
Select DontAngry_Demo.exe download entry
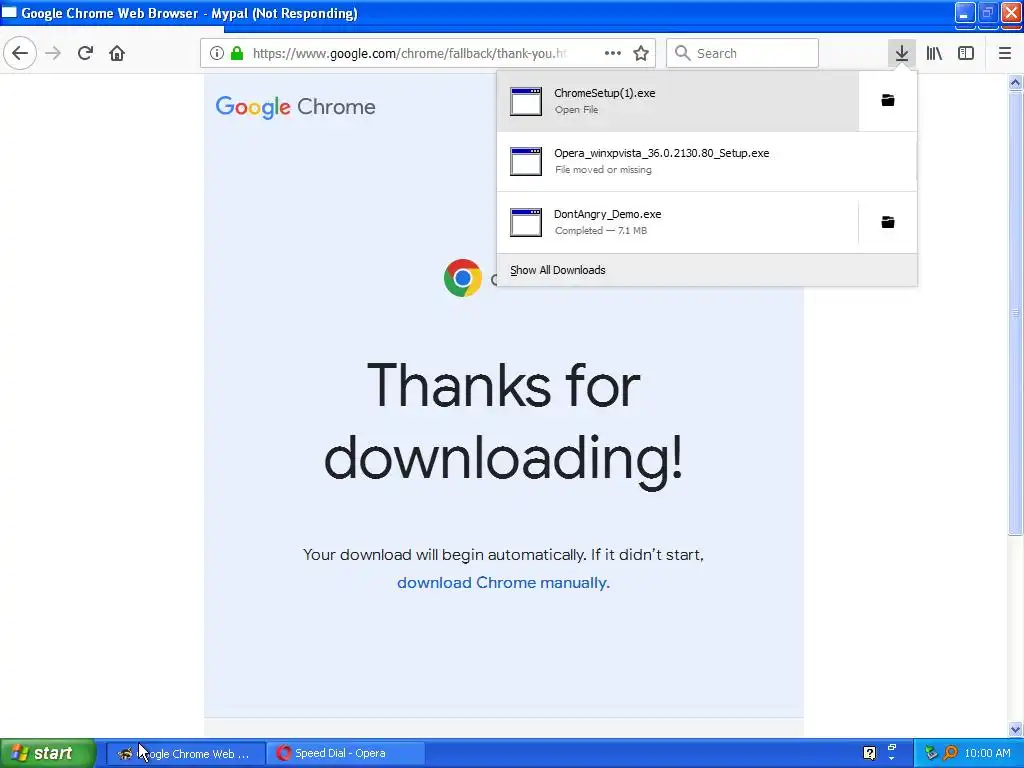tap(678, 222)
